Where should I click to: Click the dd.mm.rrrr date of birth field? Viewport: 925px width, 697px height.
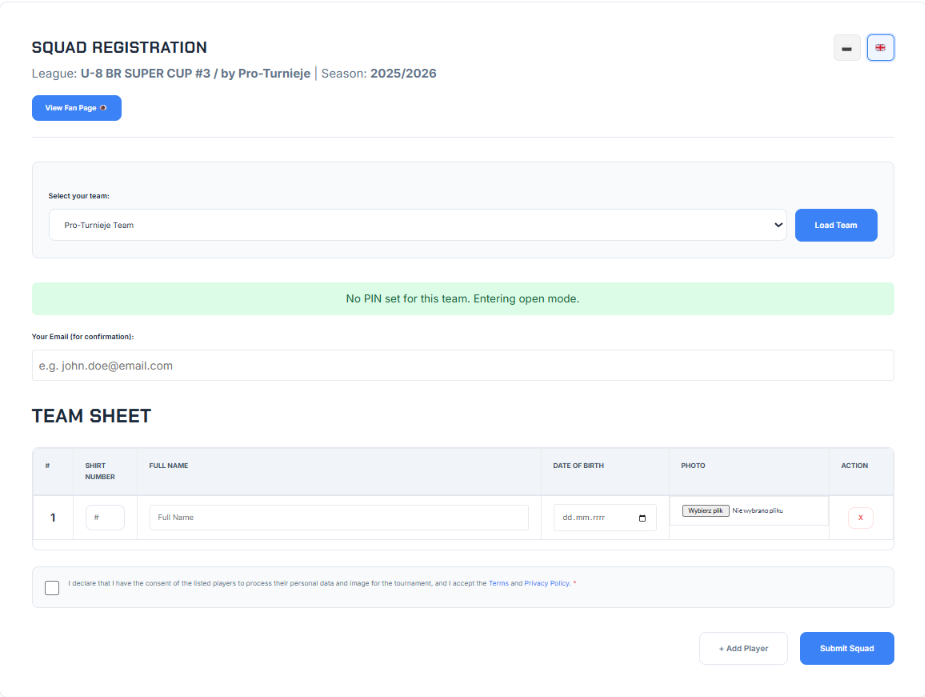(605, 518)
